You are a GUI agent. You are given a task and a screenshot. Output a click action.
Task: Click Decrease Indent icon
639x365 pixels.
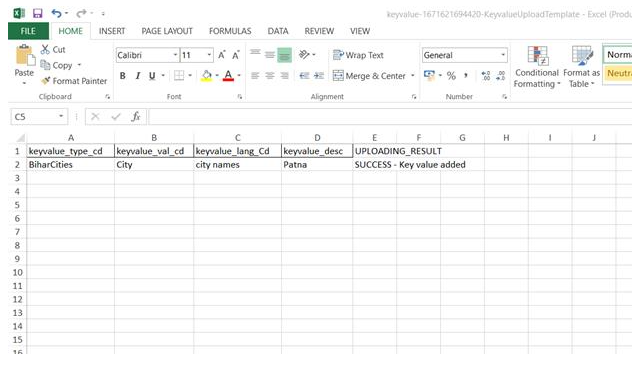pyautogui.click(x=304, y=76)
